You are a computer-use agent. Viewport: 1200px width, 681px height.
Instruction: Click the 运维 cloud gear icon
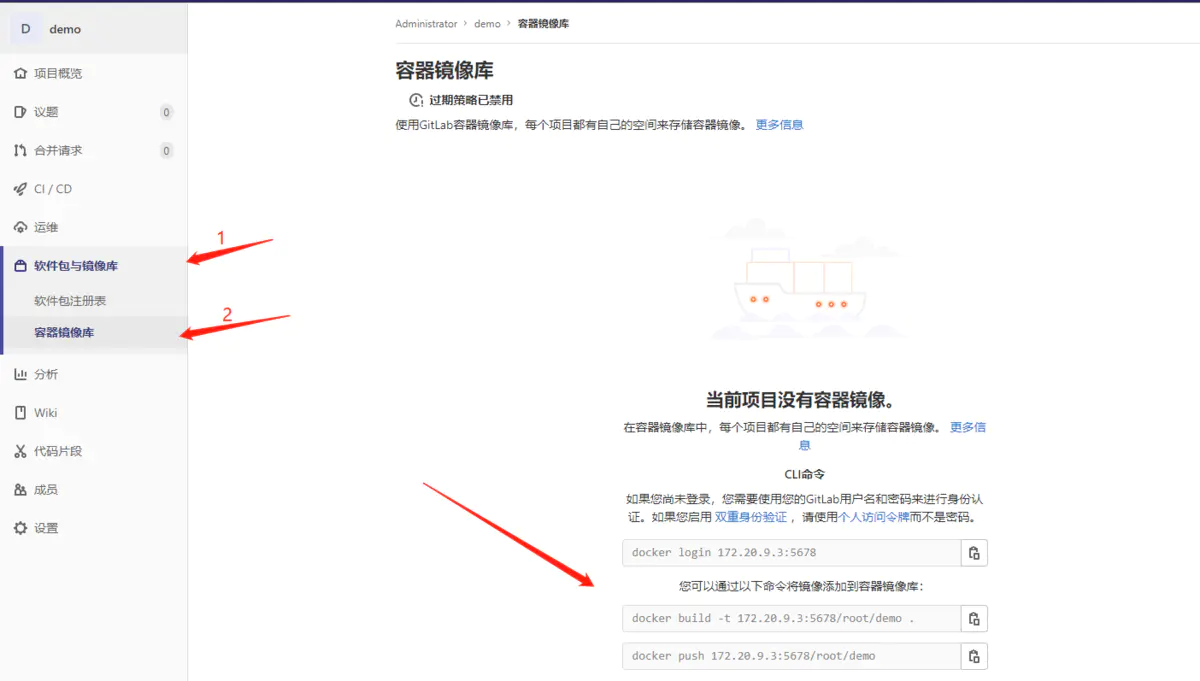point(20,227)
